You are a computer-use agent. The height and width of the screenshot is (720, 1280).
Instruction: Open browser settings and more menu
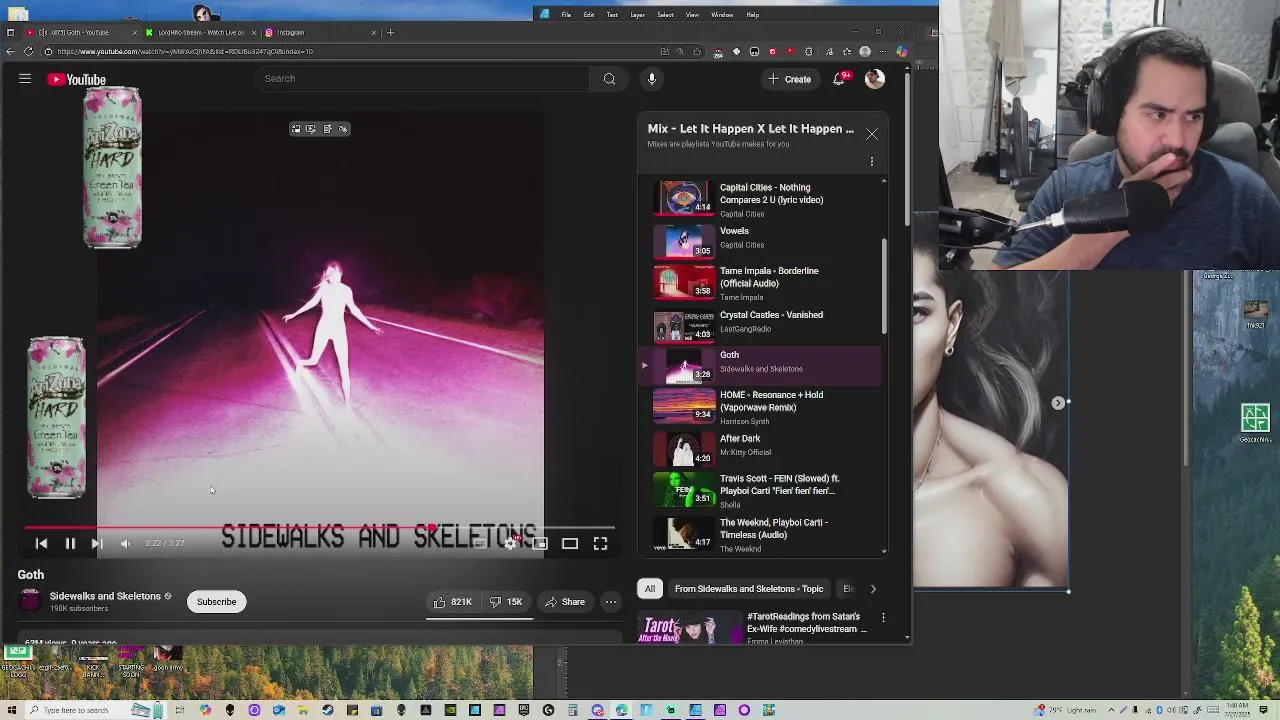(x=883, y=51)
